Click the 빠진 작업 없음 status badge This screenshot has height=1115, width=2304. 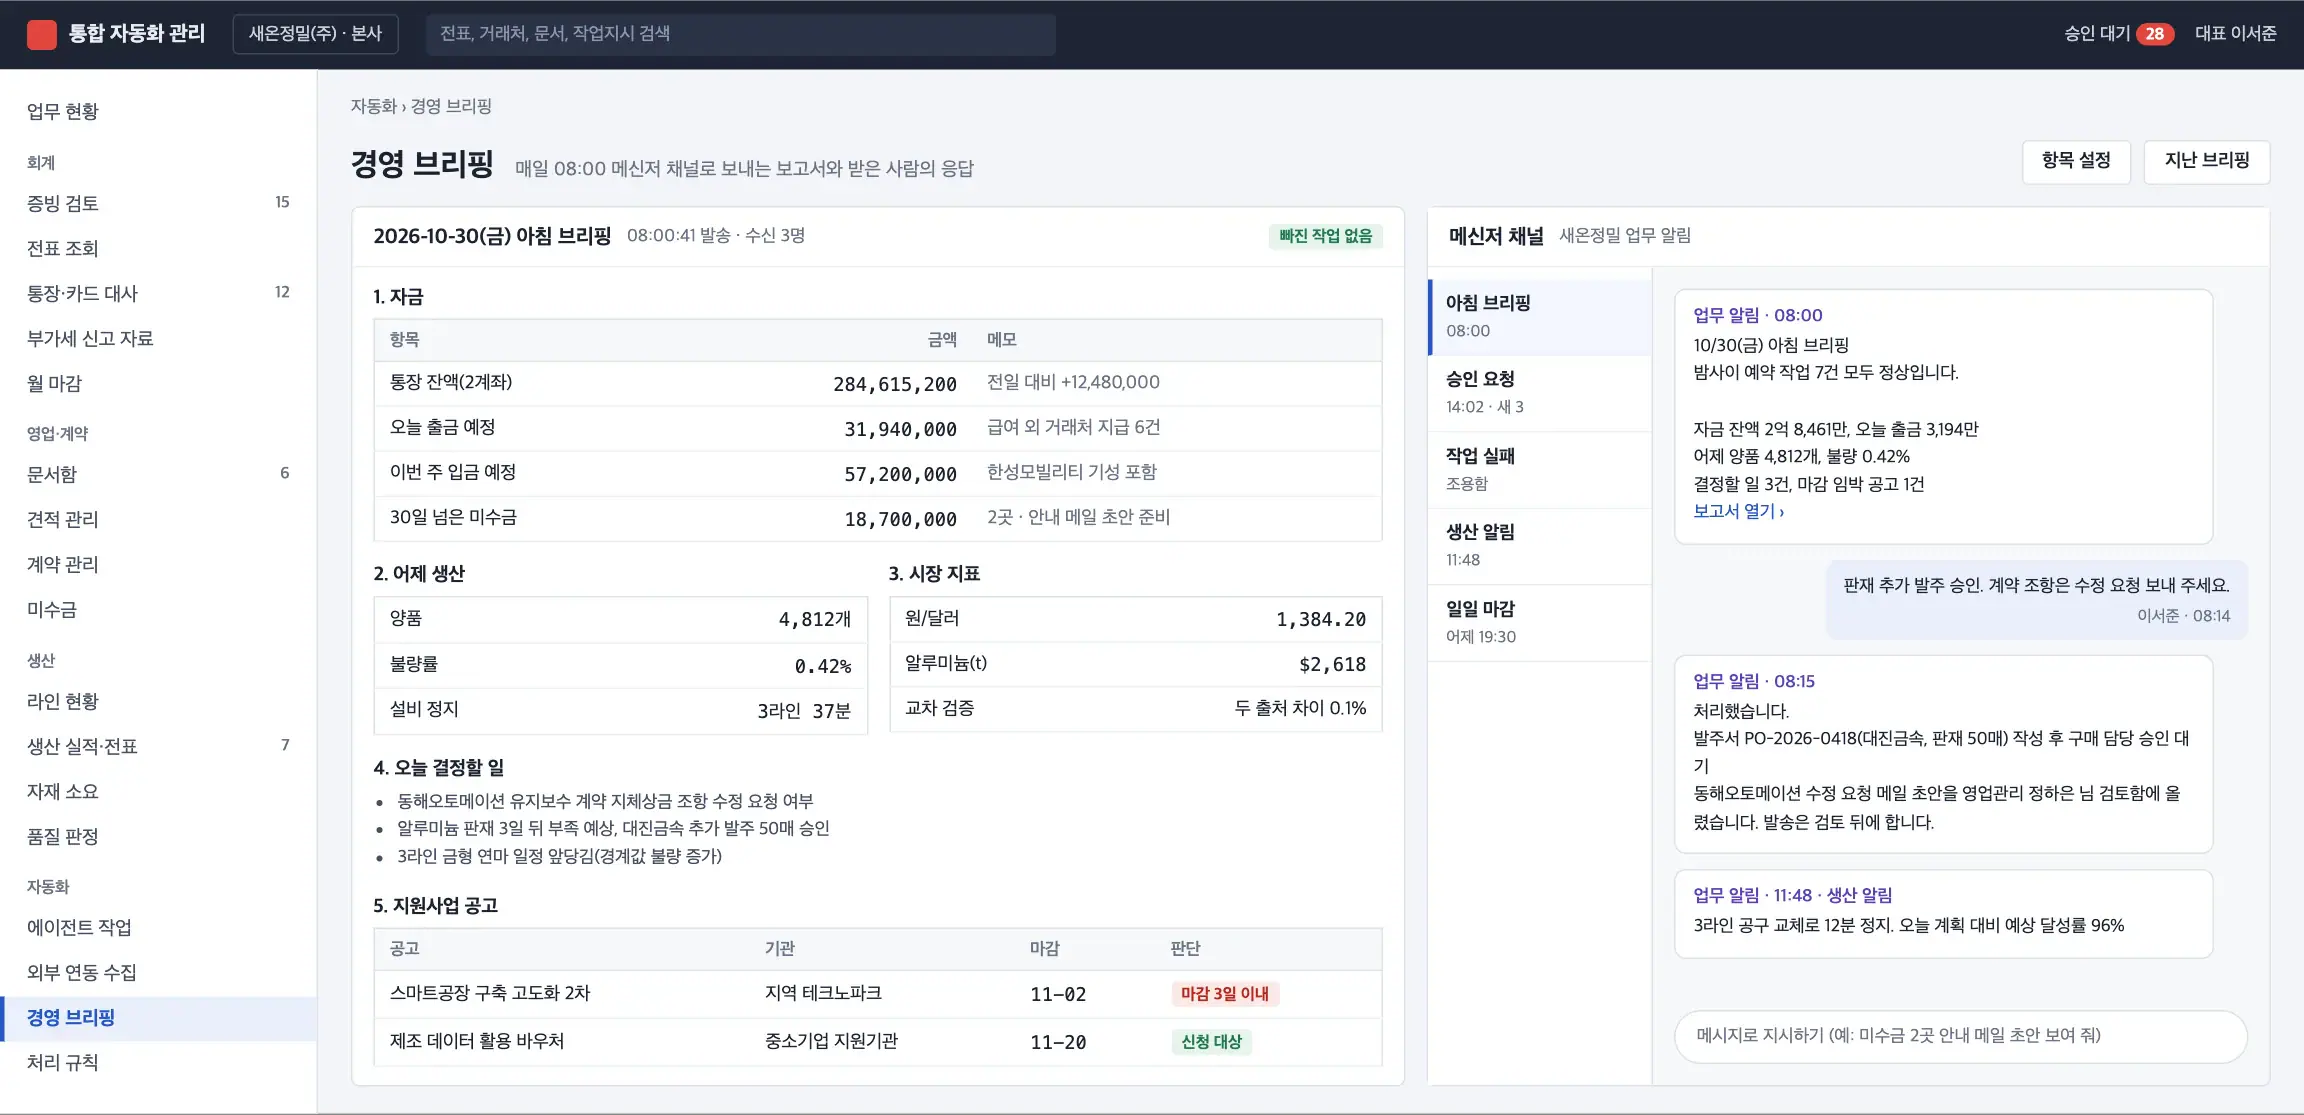coord(1325,236)
